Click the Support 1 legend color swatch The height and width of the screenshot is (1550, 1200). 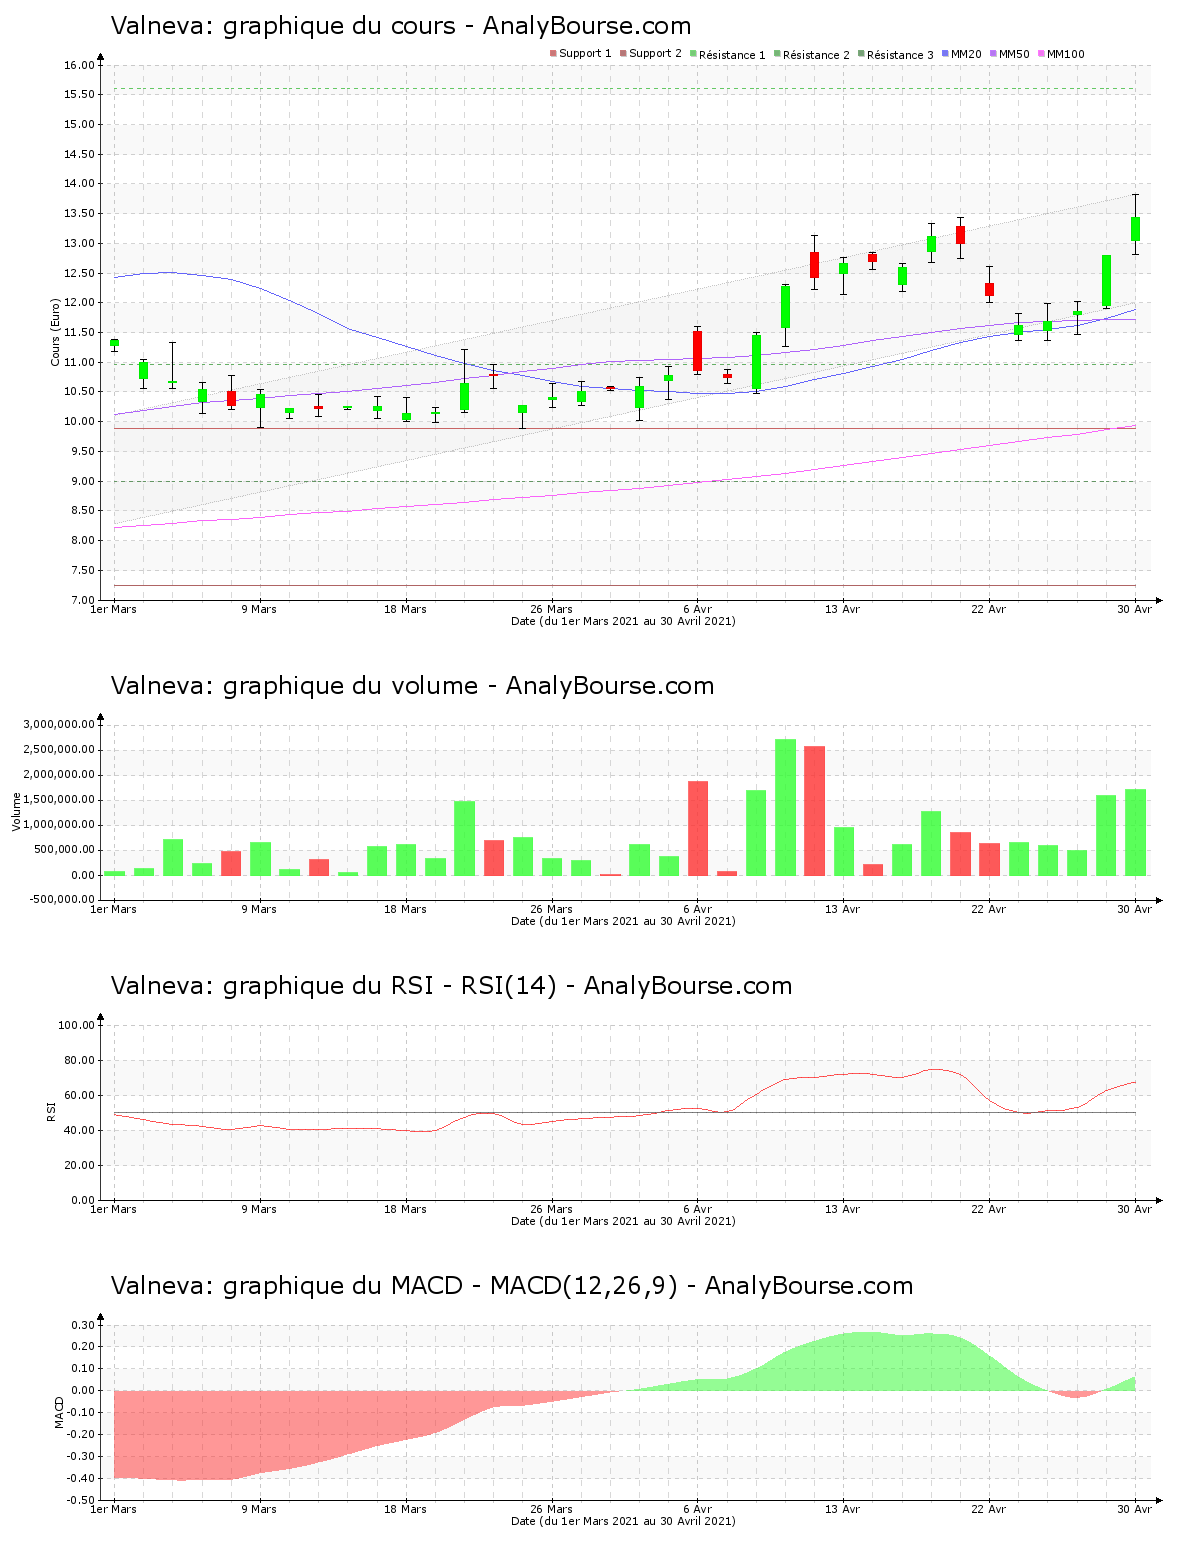553,54
